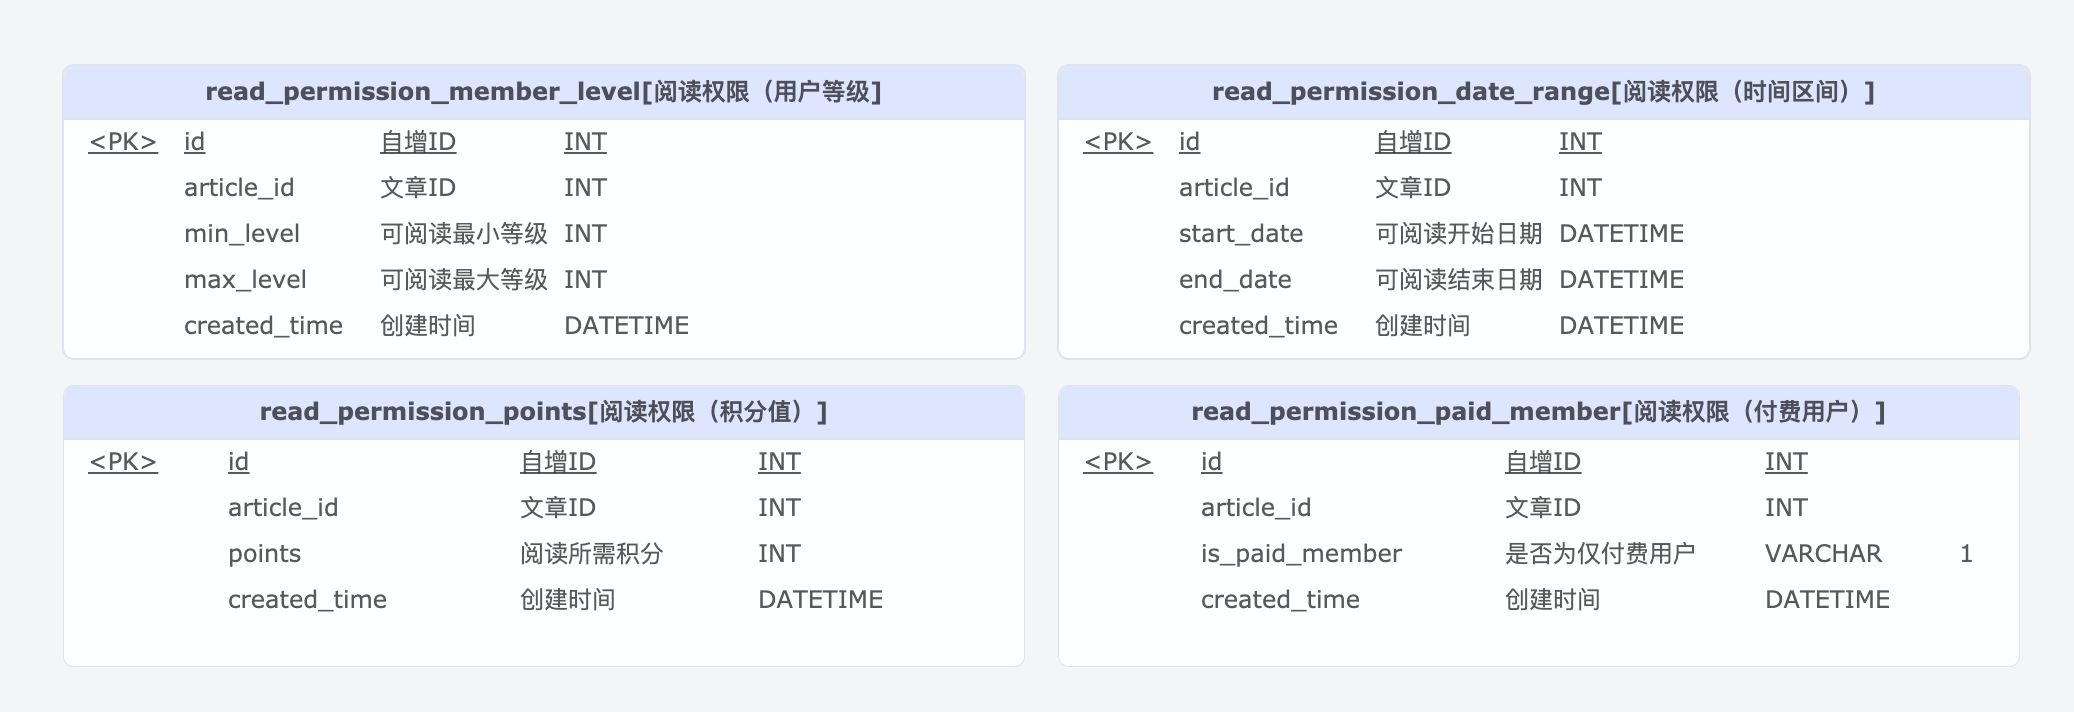Click the start_date field name
Screen dimensions: 2074x712
coord(1240,234)
